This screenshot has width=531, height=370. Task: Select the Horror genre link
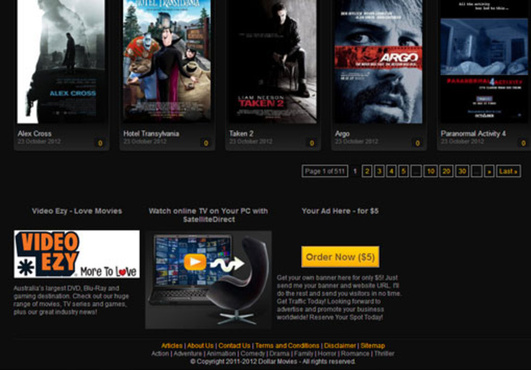coord(327,353)
